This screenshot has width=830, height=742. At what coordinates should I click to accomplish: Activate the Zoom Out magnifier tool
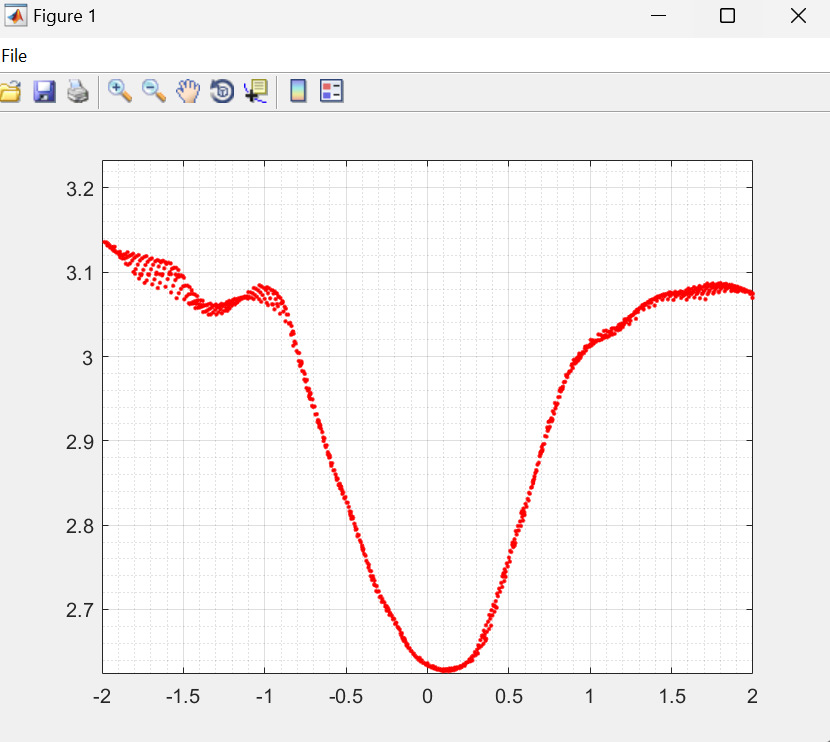point(153,91)
